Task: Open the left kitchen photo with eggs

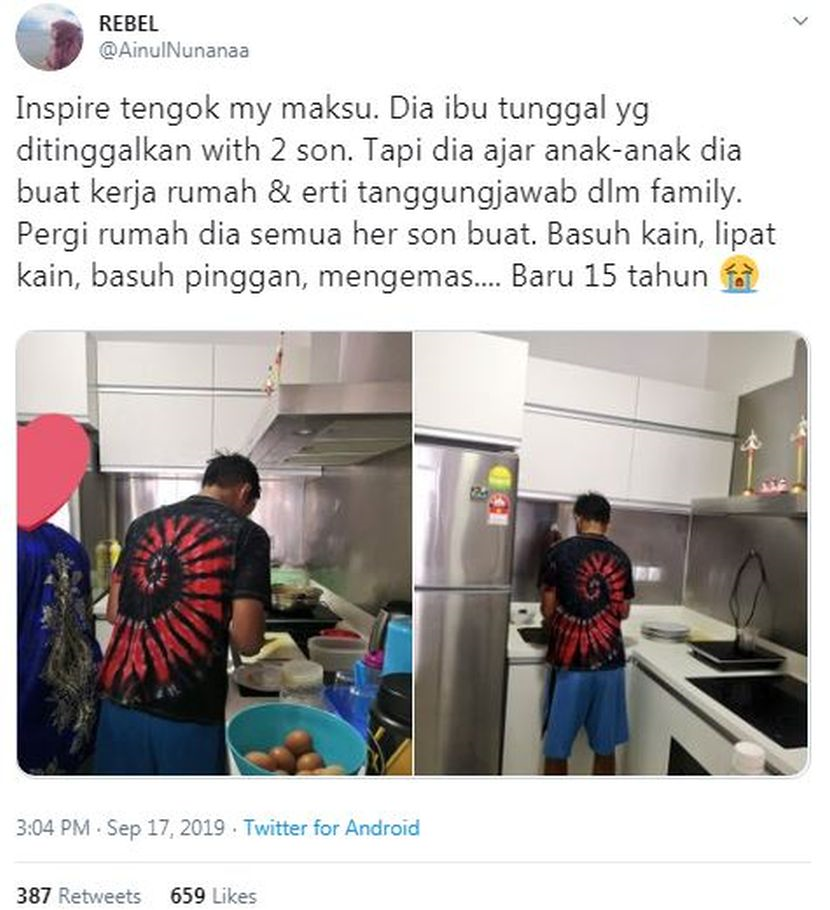Action: [x=214, y=553]
